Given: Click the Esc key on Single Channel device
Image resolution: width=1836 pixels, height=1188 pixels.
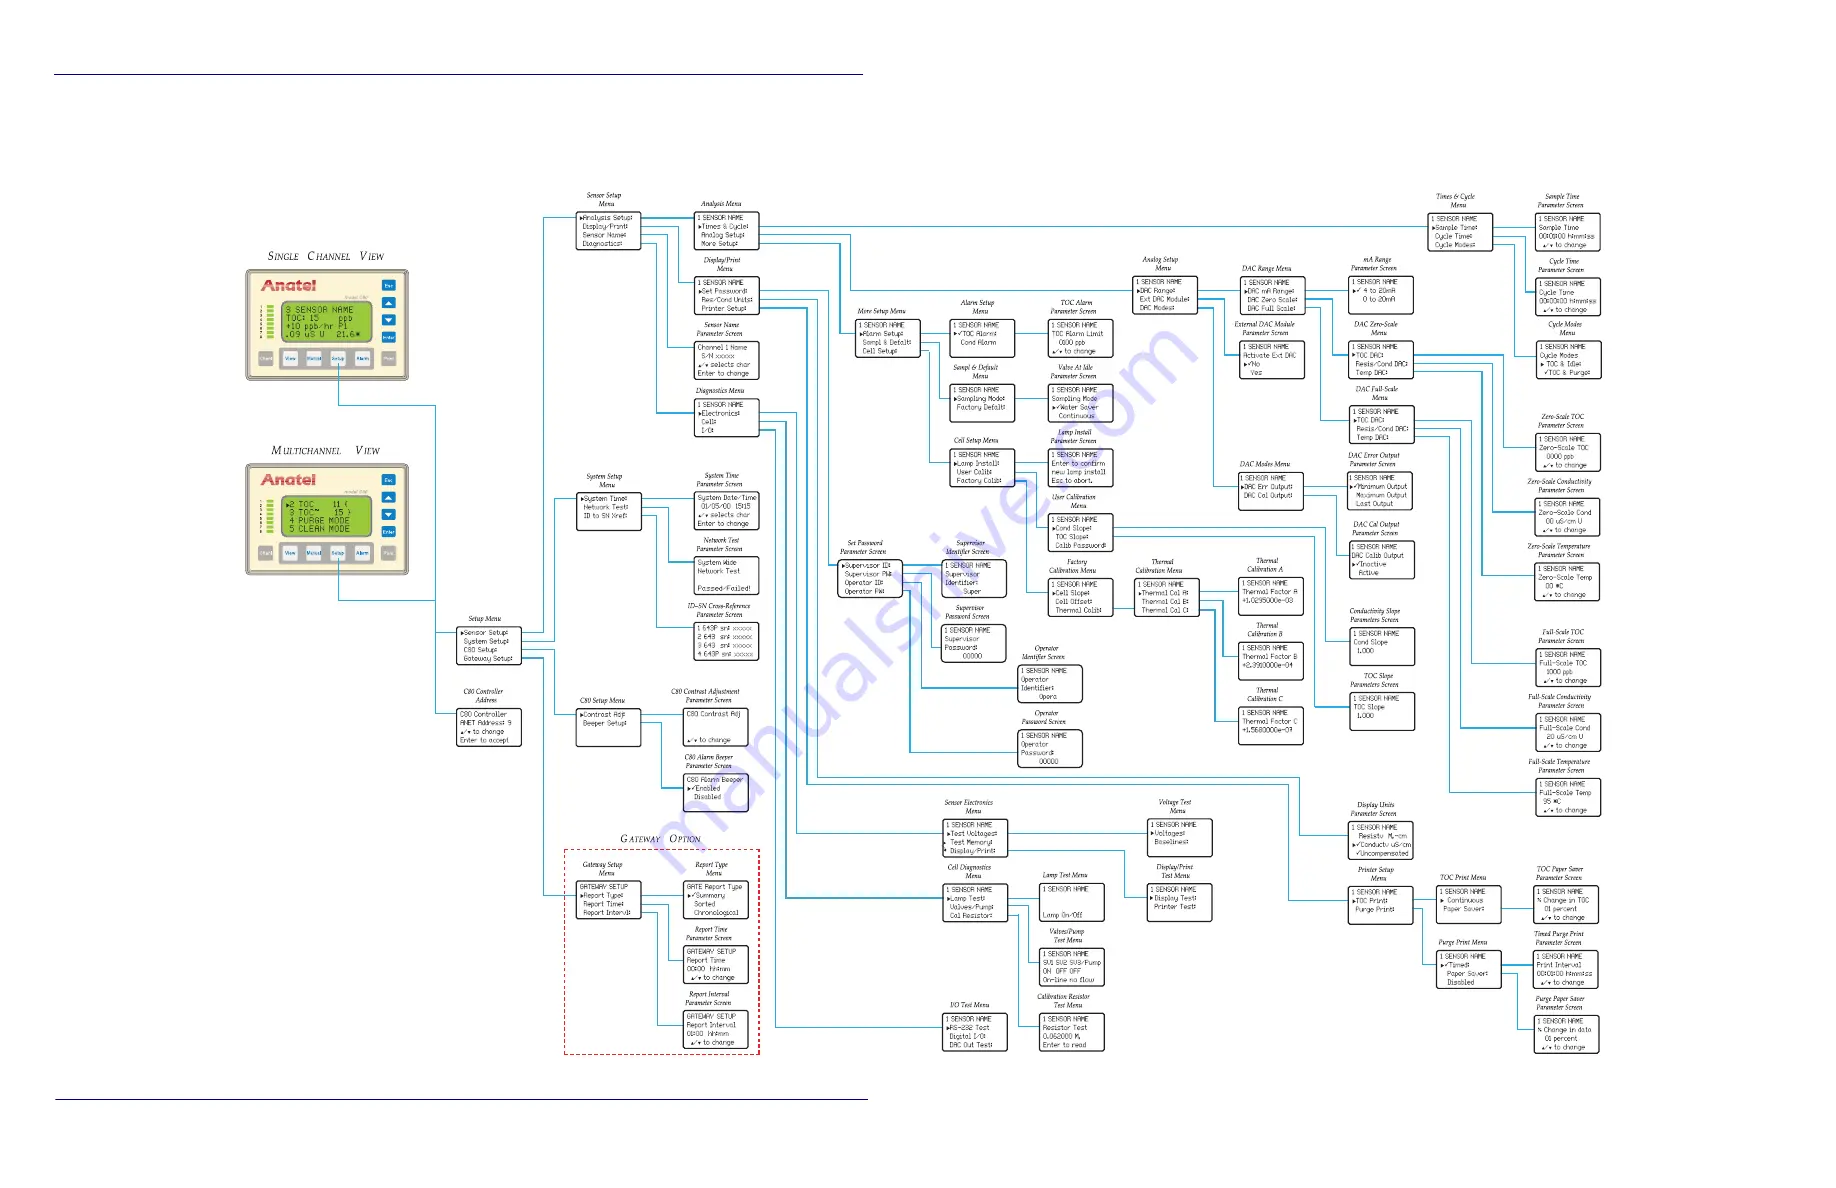Looking at the screenshot, I should tap(389, 286).
